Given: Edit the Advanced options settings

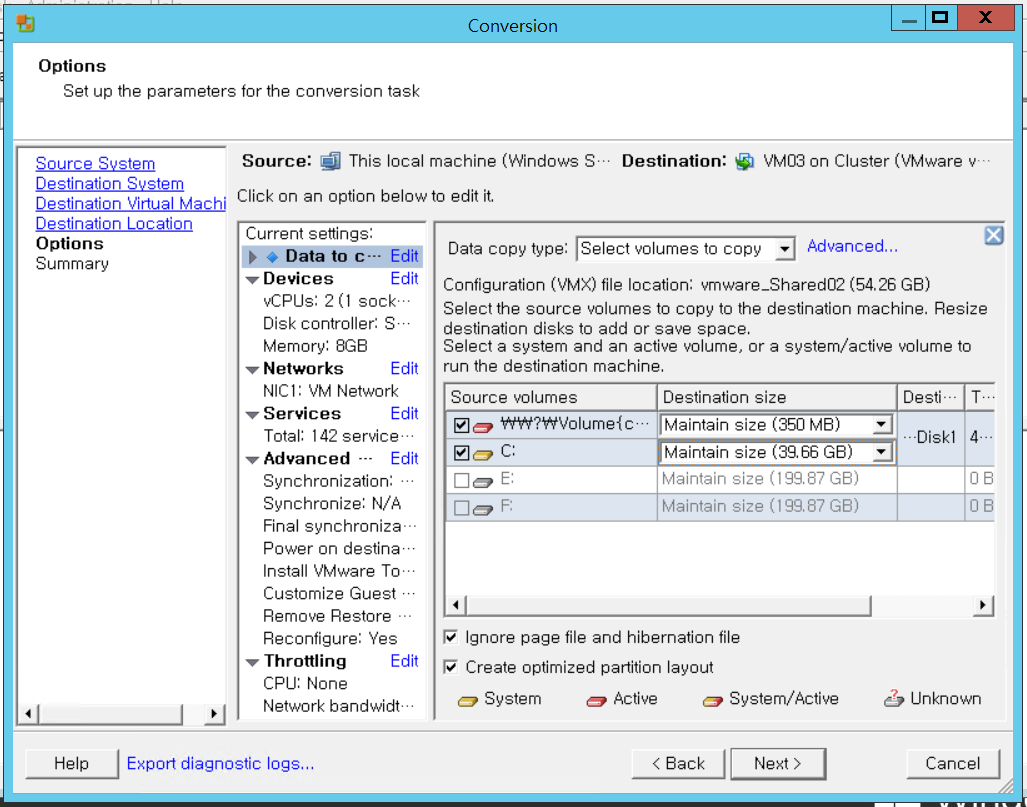Looking at the screenshot, I should click(x=404, y=459).
